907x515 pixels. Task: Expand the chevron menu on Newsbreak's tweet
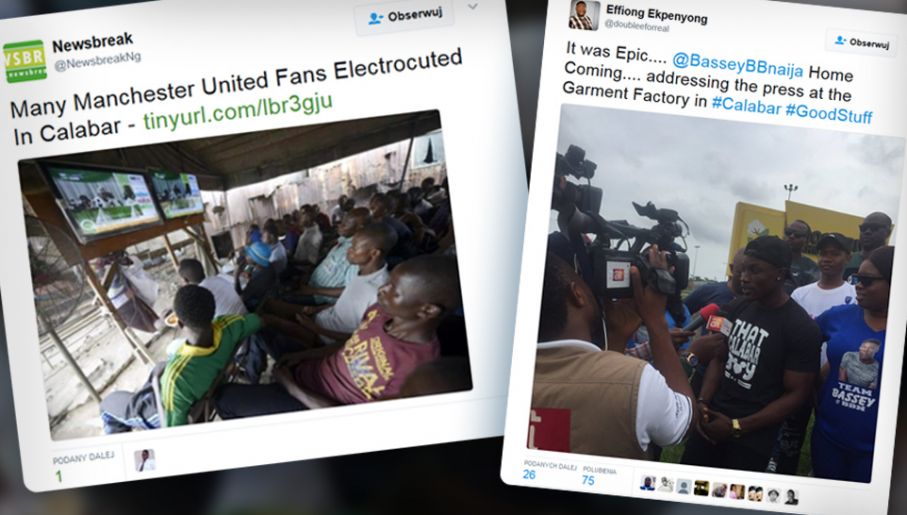[473, 7]
